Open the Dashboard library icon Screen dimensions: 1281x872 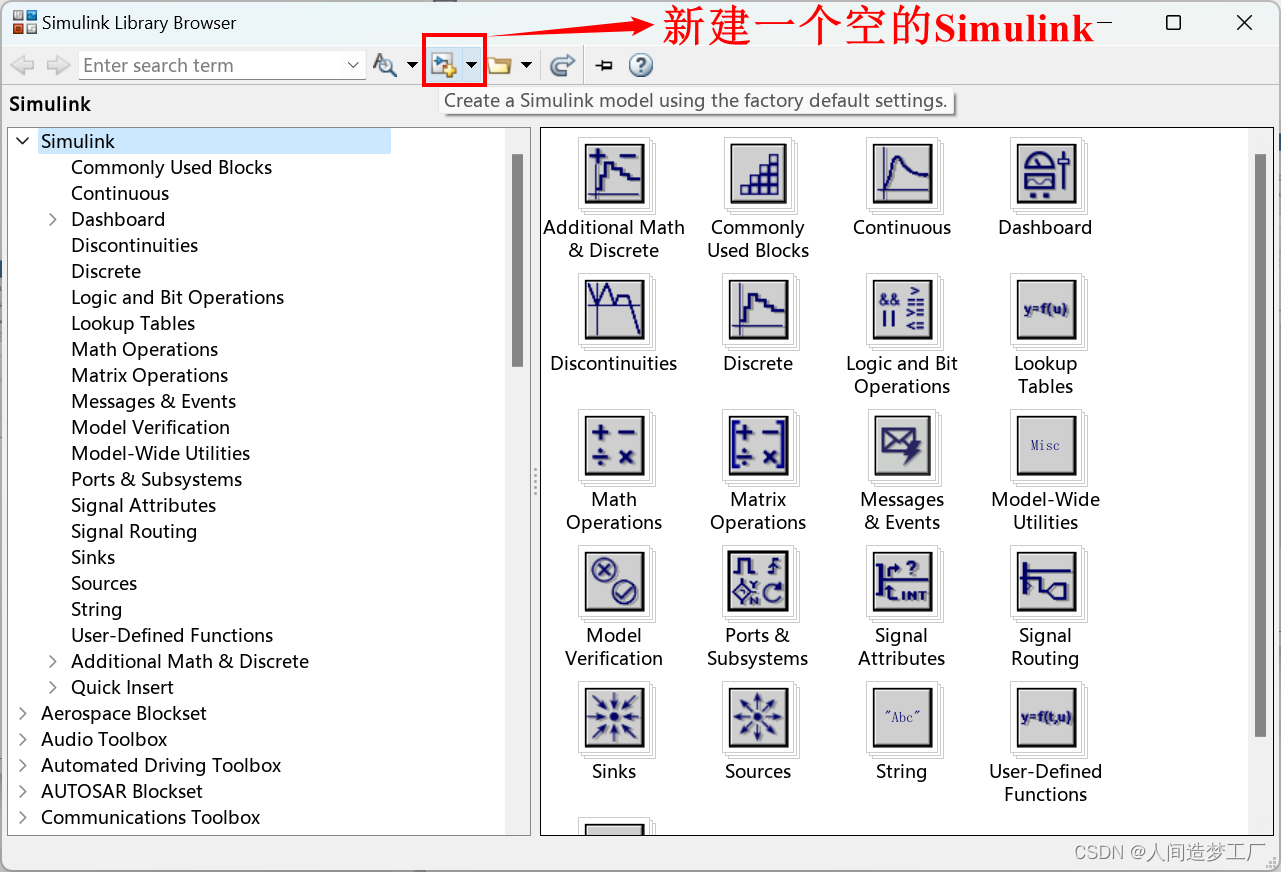[1046, 174]
